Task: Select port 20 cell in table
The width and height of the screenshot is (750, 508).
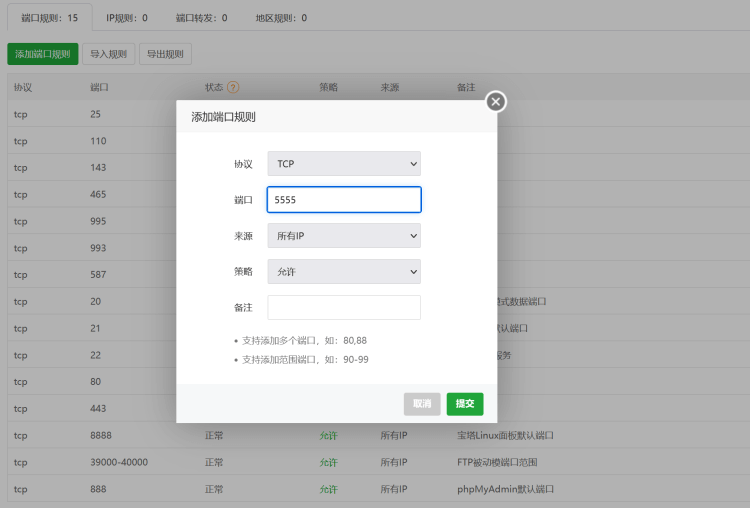Action: [x=96, y=301]
